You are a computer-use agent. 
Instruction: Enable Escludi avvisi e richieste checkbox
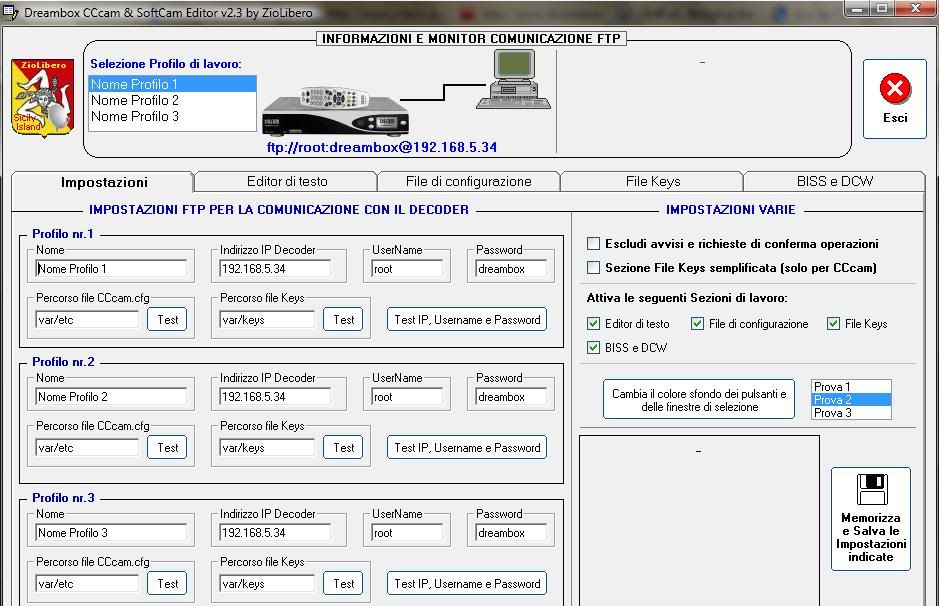pos(593,244)
